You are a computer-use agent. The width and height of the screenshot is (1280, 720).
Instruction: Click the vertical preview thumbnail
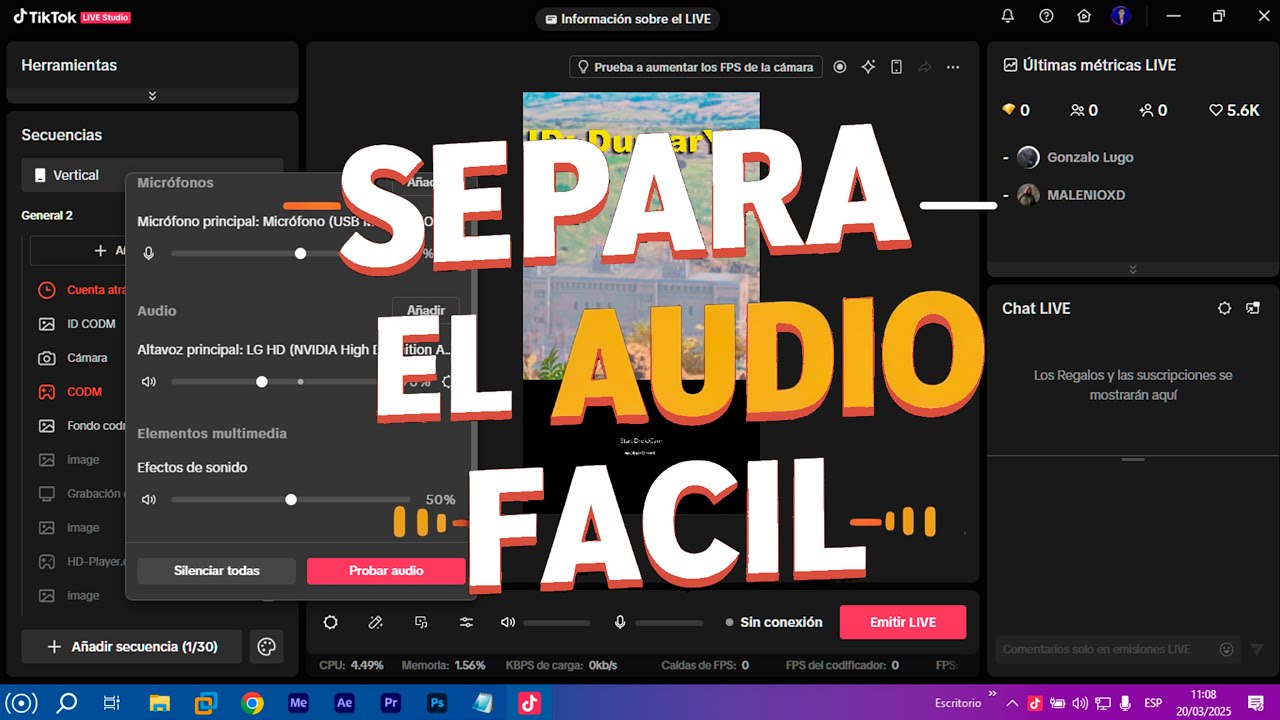[641, 302]
